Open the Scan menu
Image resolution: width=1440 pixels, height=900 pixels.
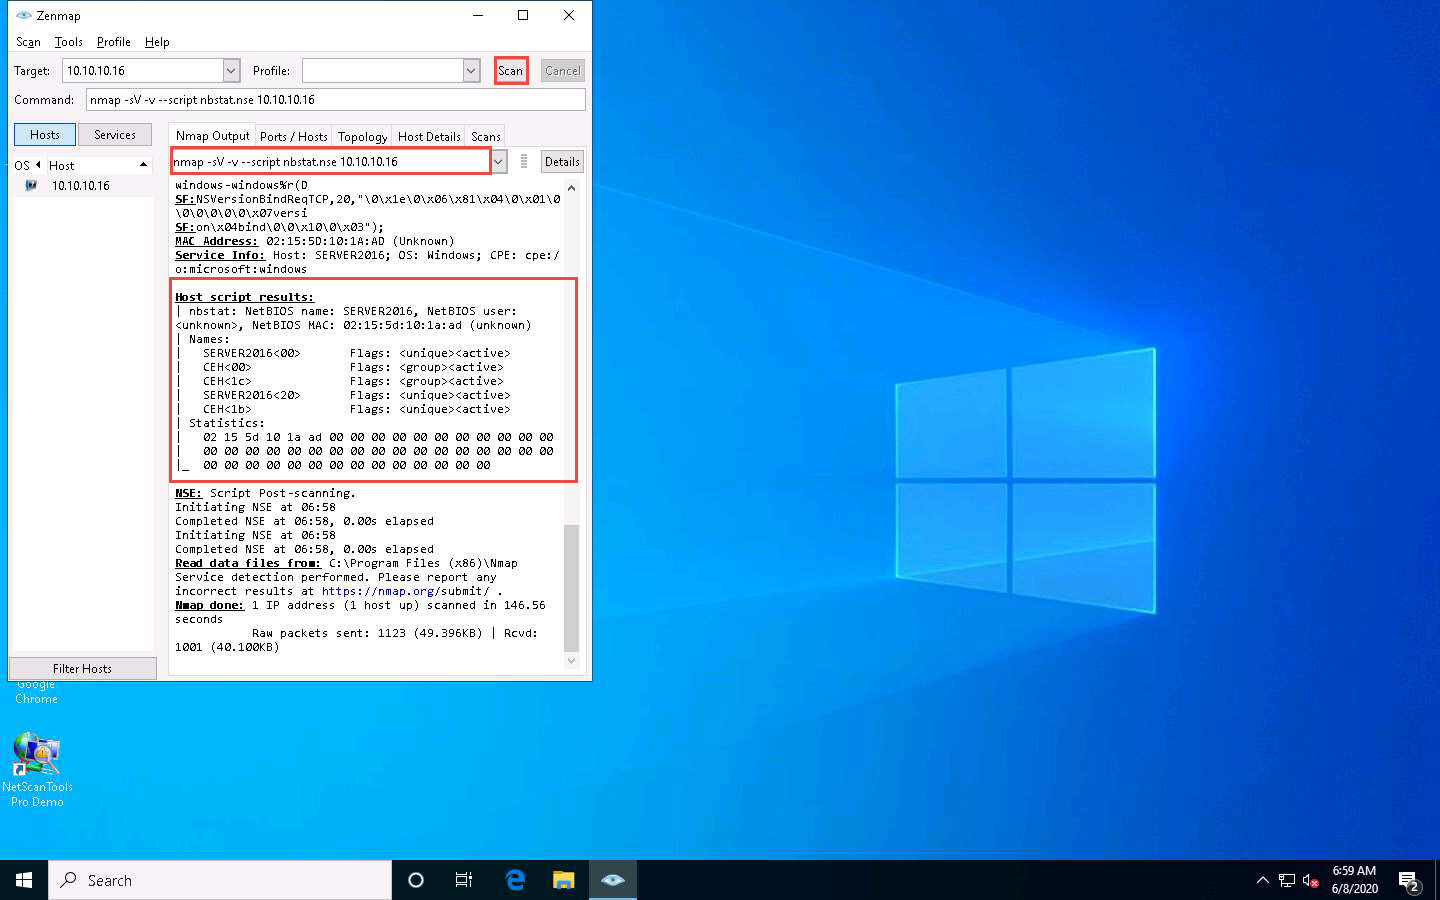coord(28,42)
